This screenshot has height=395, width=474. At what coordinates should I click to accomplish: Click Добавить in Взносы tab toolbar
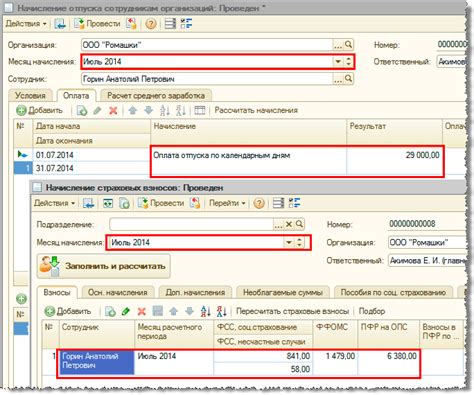tap(68, 311)
